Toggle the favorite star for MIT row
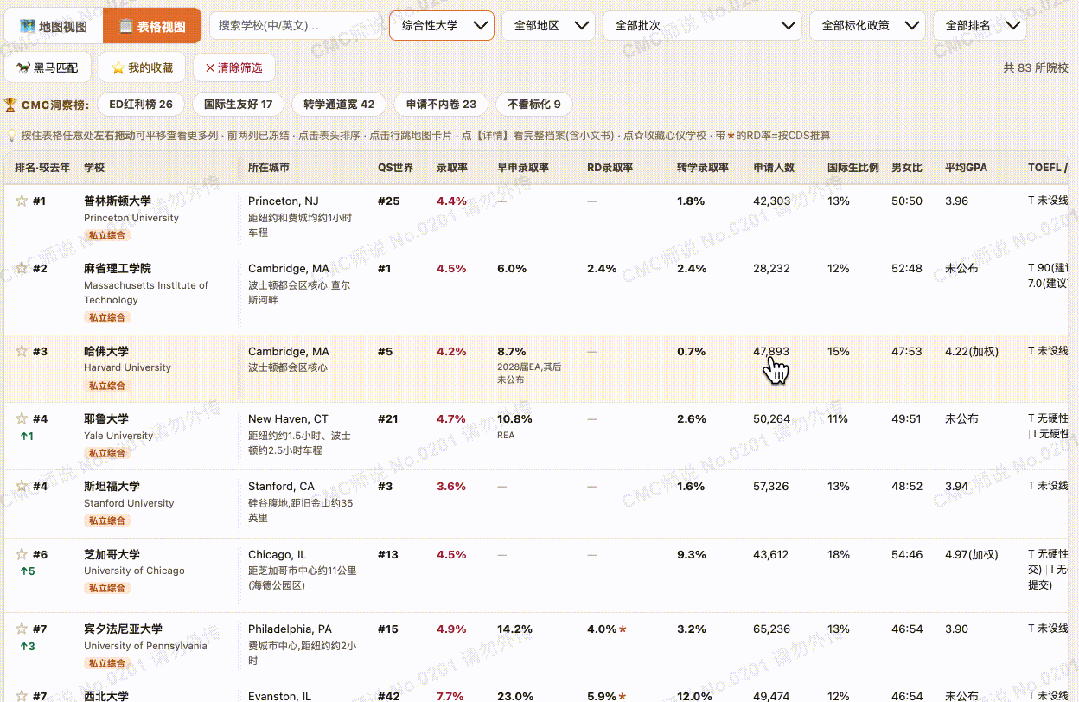 [21, 268]
